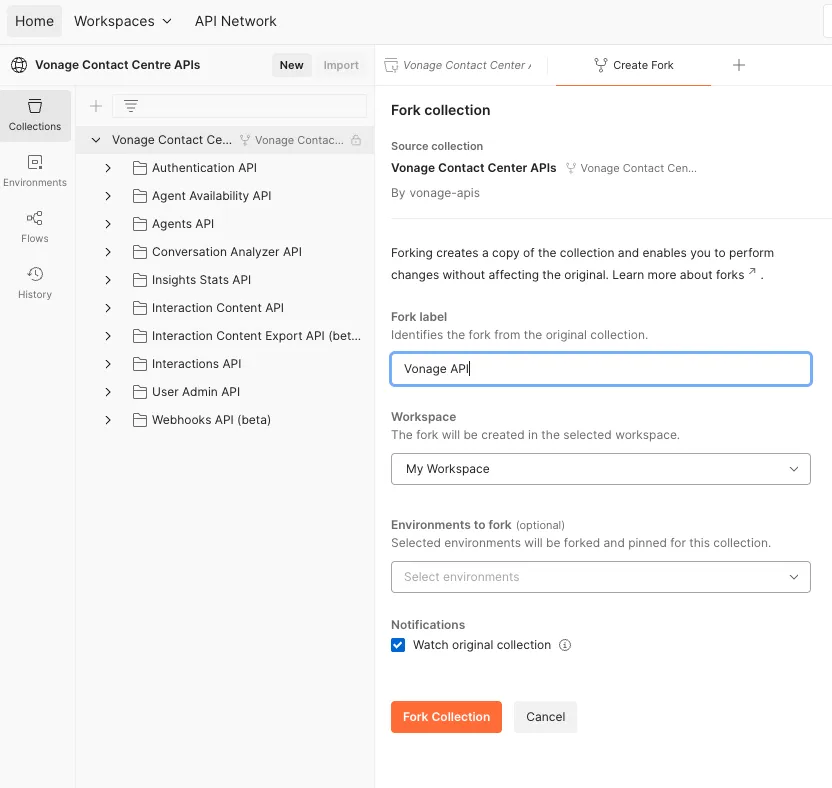Viewport: 832px width, 788px height.
Task: Collapse the Vonage Contact Center collection tree
Action: pyautogui.click(x=96, y=140)
